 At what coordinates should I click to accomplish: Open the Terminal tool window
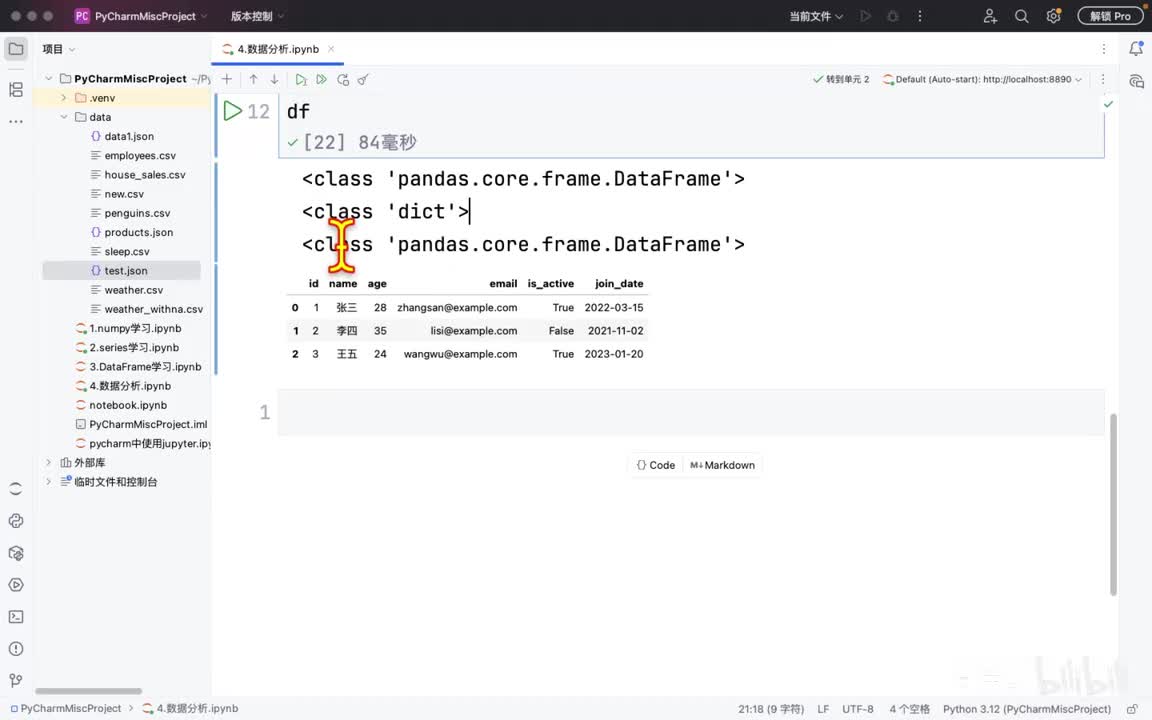click(15, 617)
